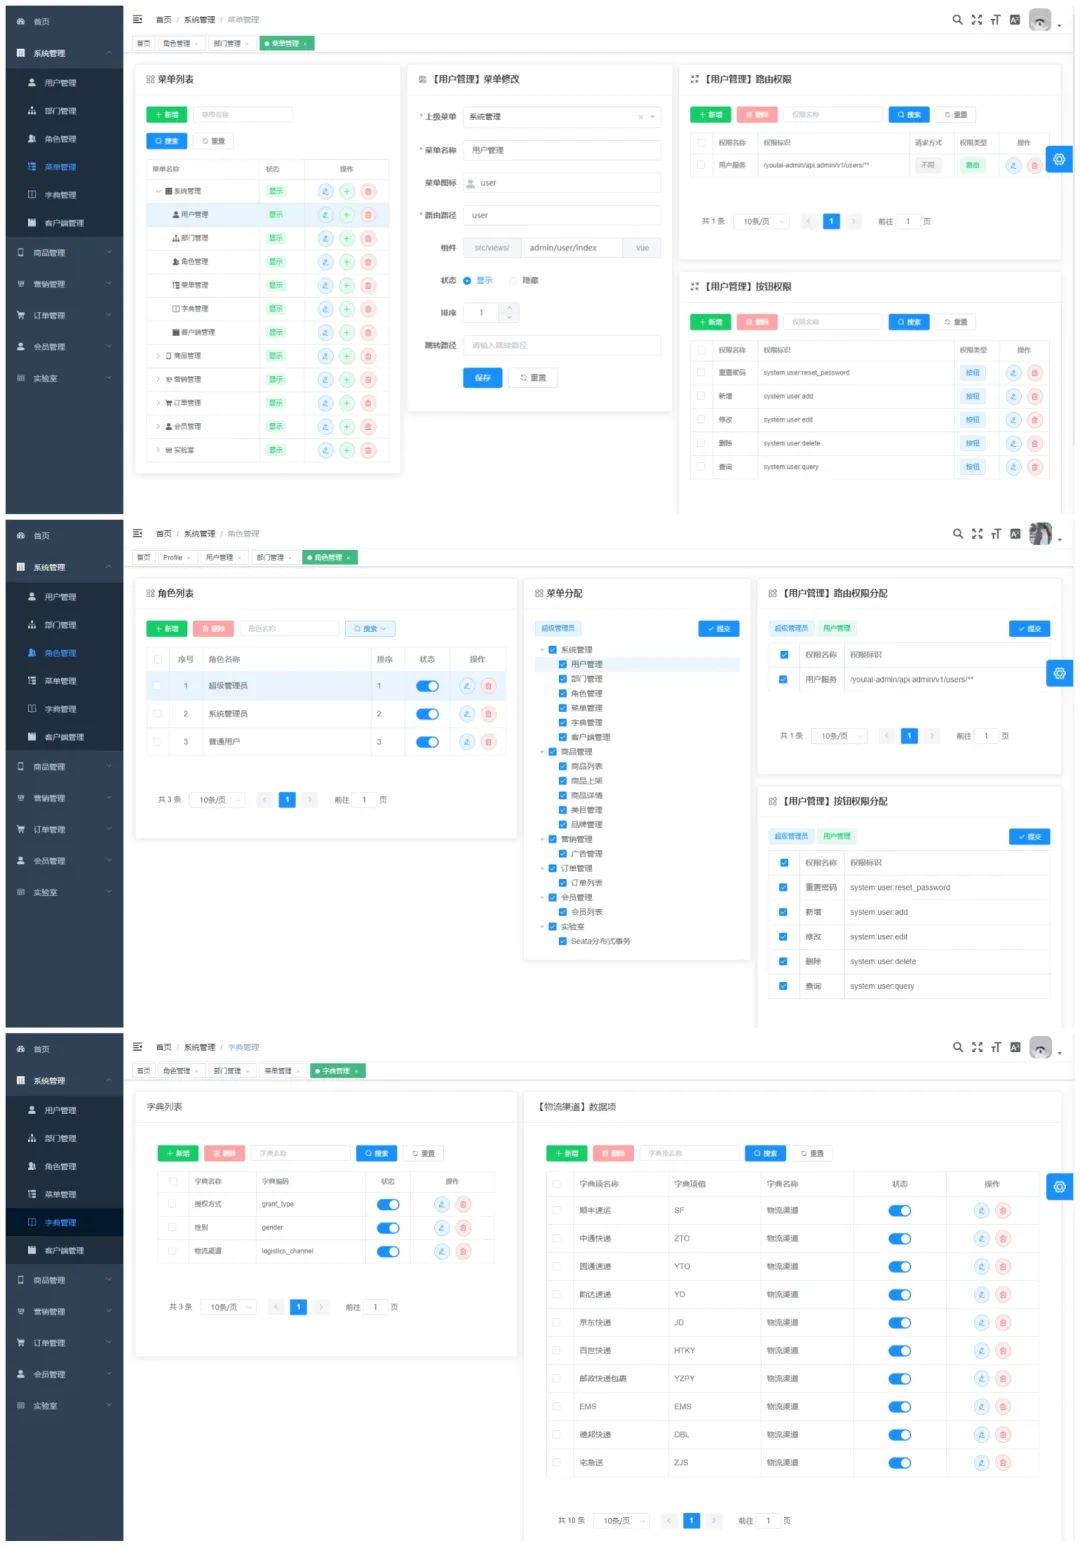This screenshot has height=1546, width=1080.
Task: Uncheck 广告管理 in menu assignment tree
Action: point(563,854)
